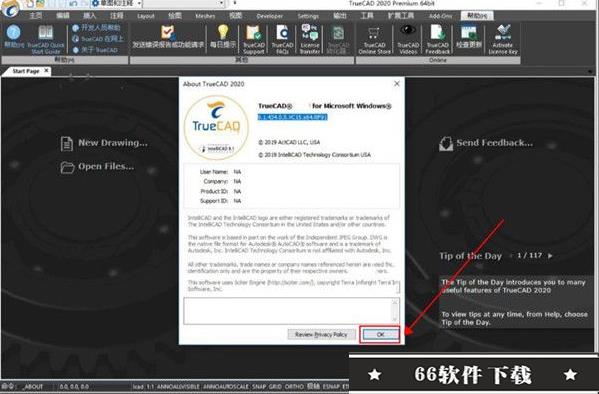The height and width of the screenshot is (394, 599).
Task: Open TrueCAD Support in the ribbon
Action: click(x=254, y=39)
